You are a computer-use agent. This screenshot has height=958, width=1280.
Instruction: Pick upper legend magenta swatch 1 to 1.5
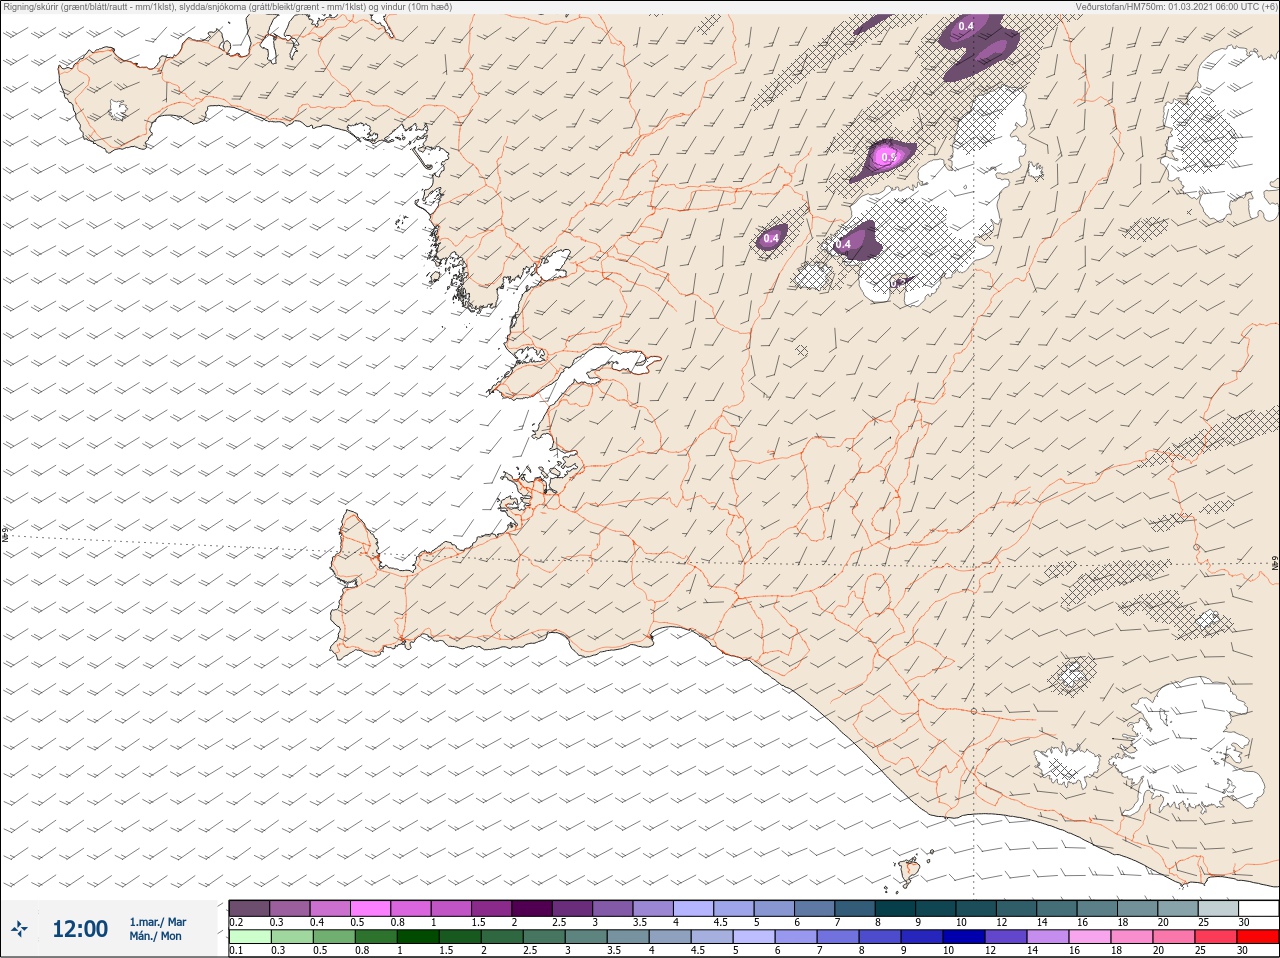452,908
